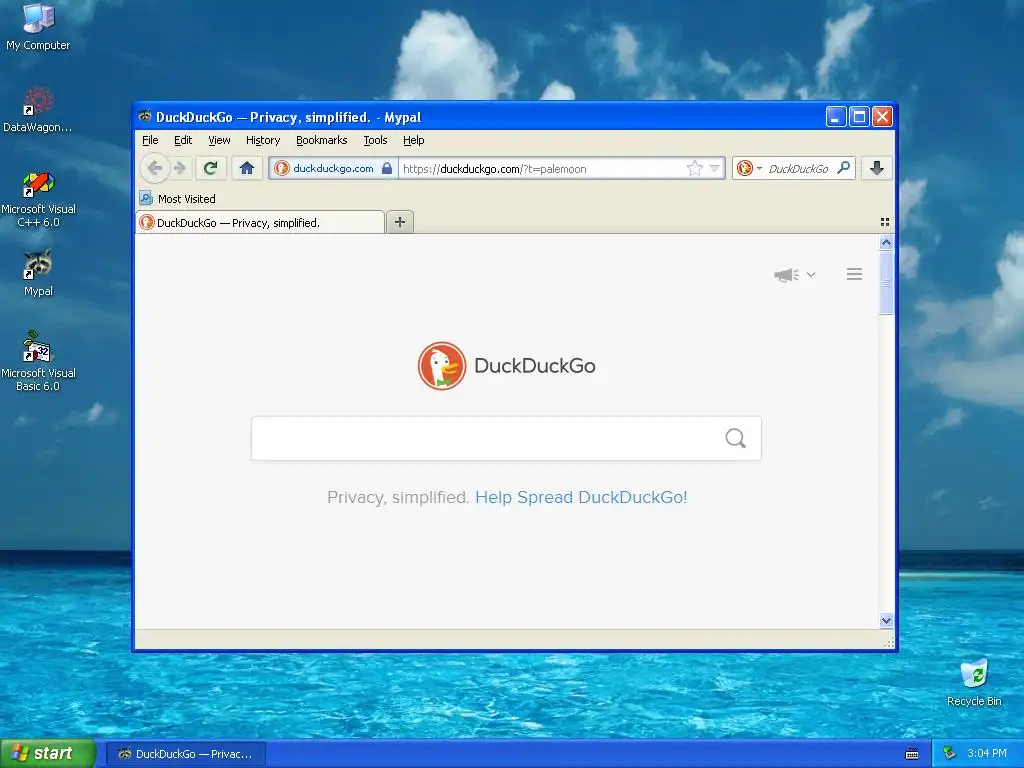Open the home page via house icon
The image size is (1024, 768).
click(247, 168)
